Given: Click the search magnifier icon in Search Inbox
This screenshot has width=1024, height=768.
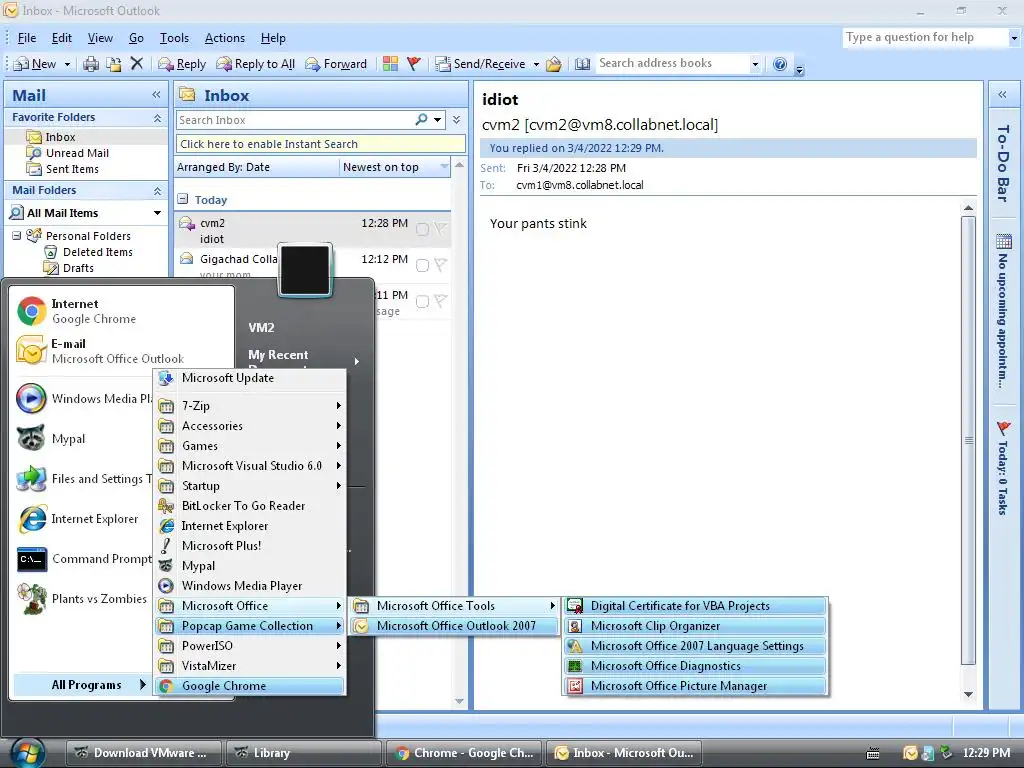Looking at the screenshot, I should (421, 120).
